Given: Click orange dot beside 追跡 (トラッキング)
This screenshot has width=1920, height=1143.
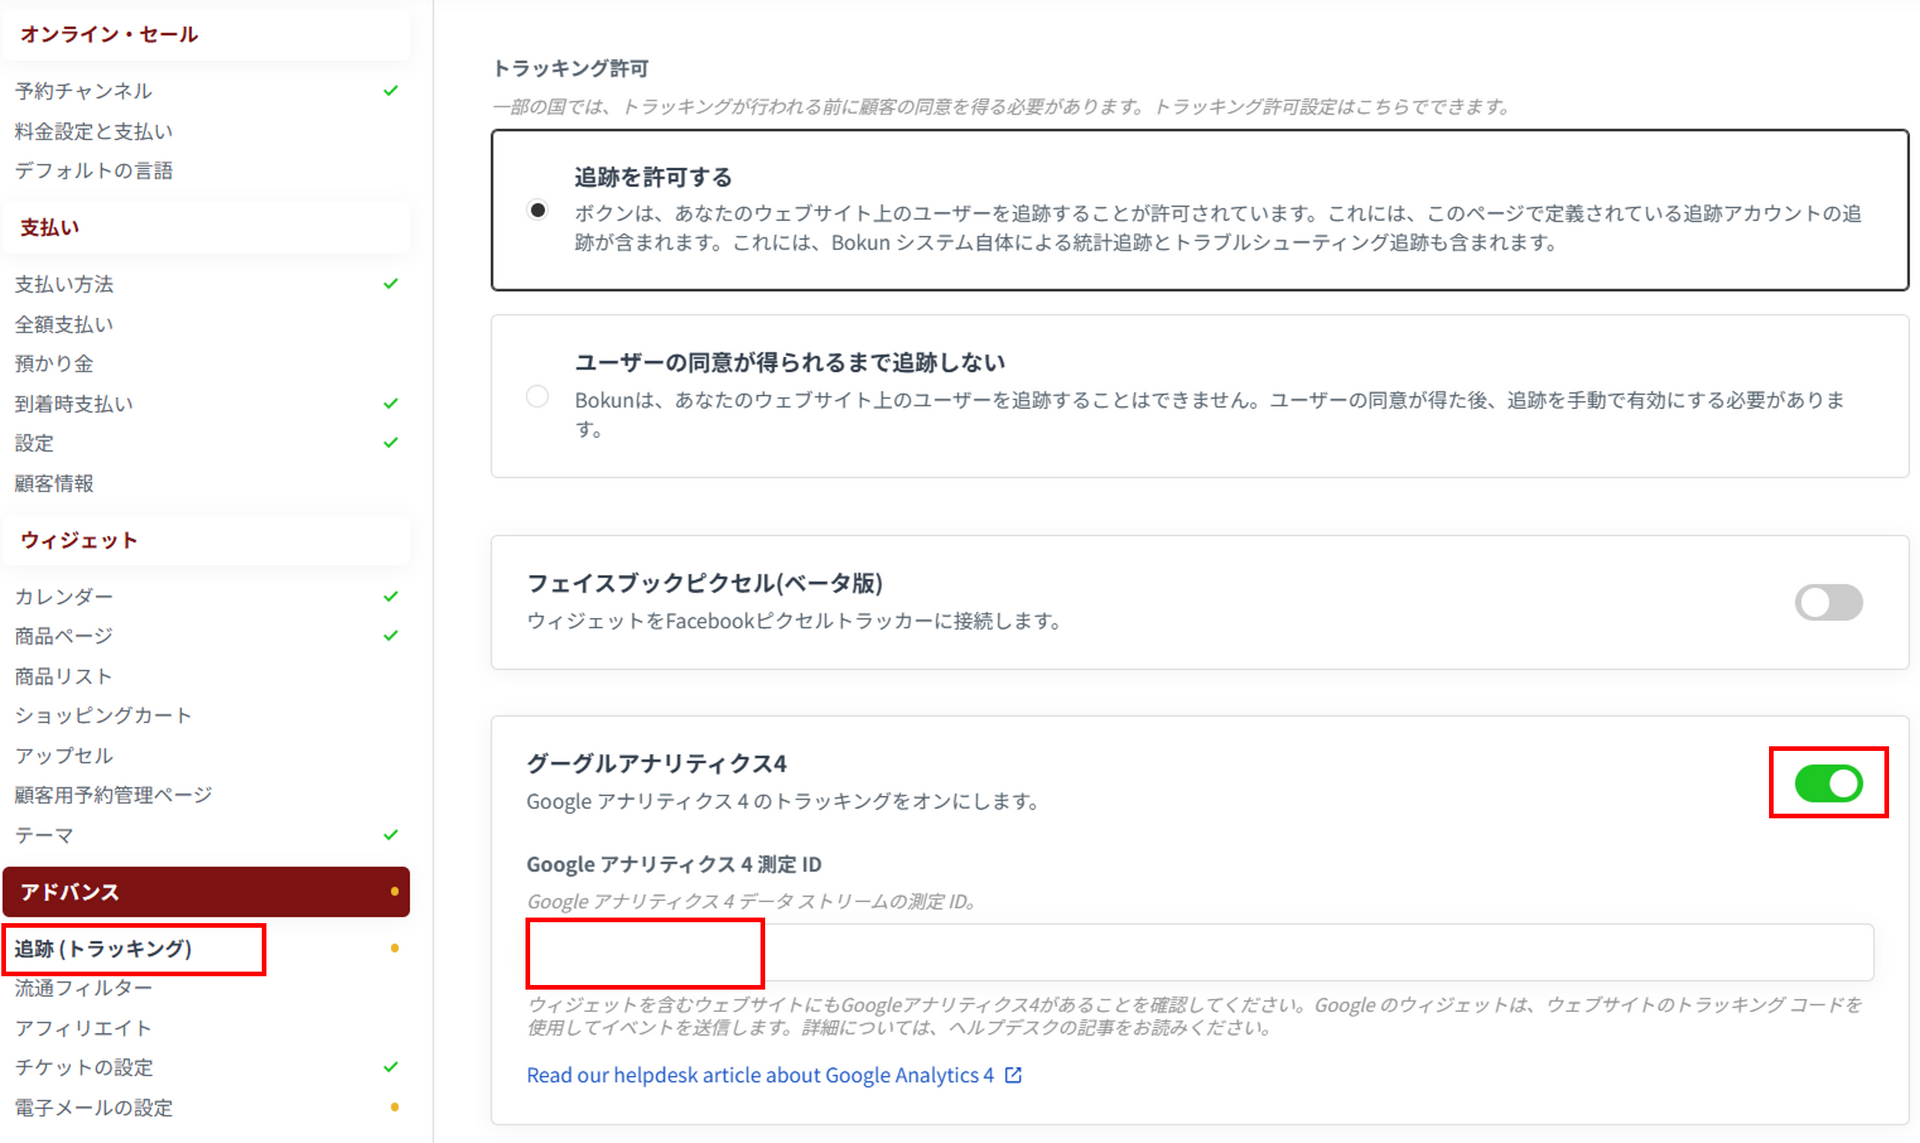Looking at the screenshot, I should (x=395, y=948).
